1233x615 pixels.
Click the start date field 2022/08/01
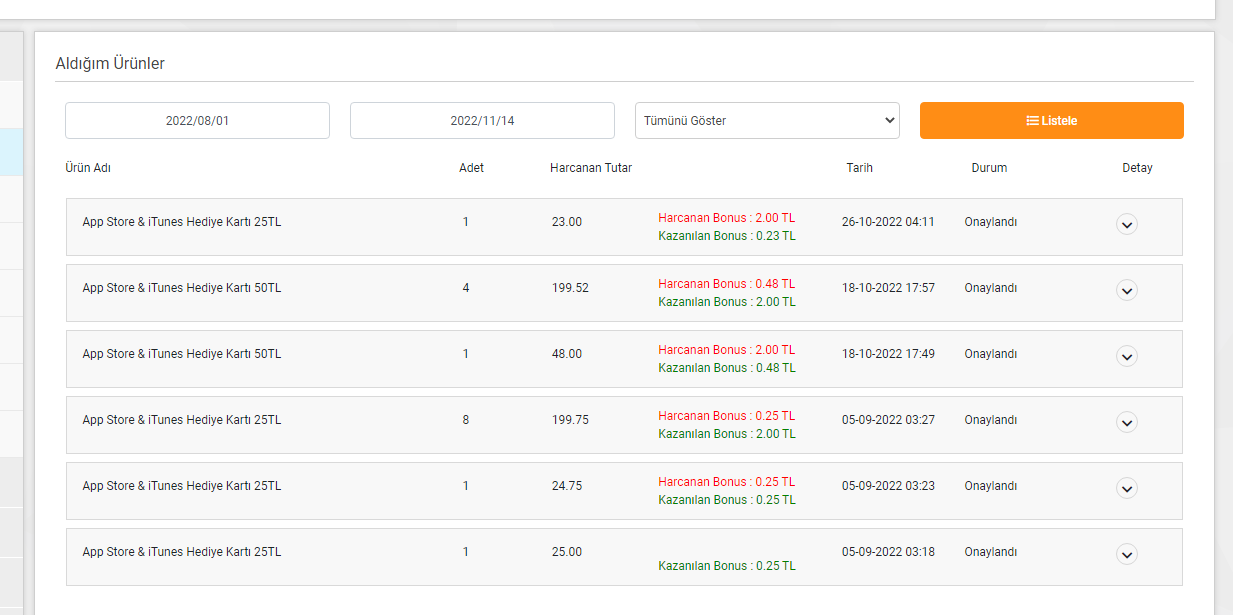[x=197, y=120]
